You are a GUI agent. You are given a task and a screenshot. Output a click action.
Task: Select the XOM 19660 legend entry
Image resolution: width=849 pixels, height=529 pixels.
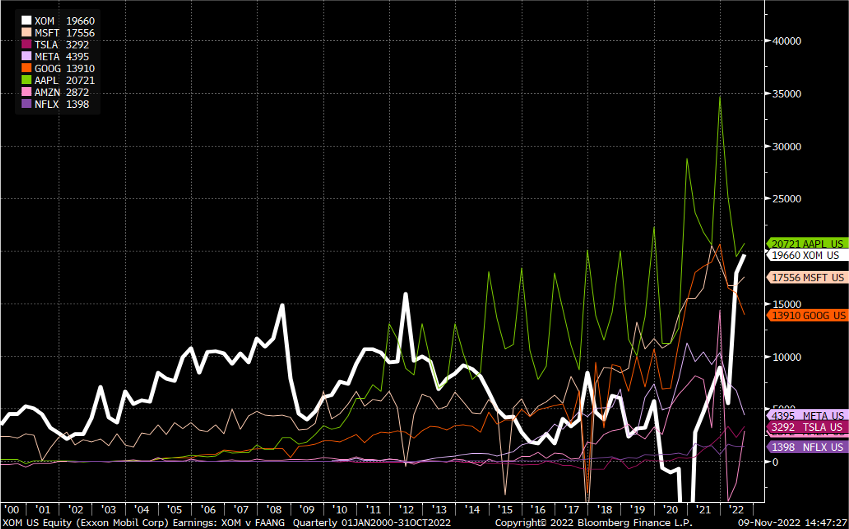coord(58,21)
